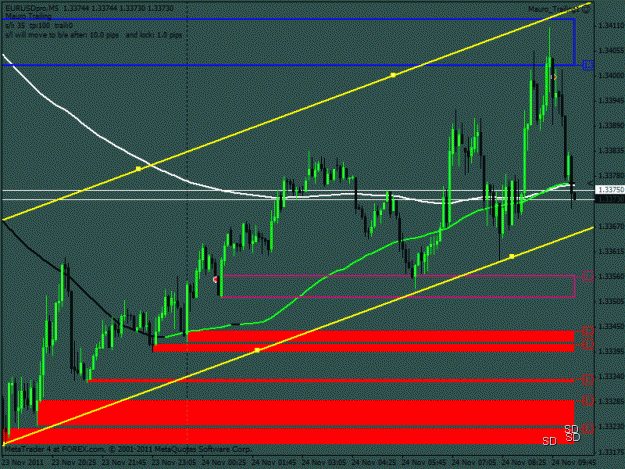625x469 pixels.
Task: Click the 24 Nov 01:45 time label
Action: (x=274, y=463)
